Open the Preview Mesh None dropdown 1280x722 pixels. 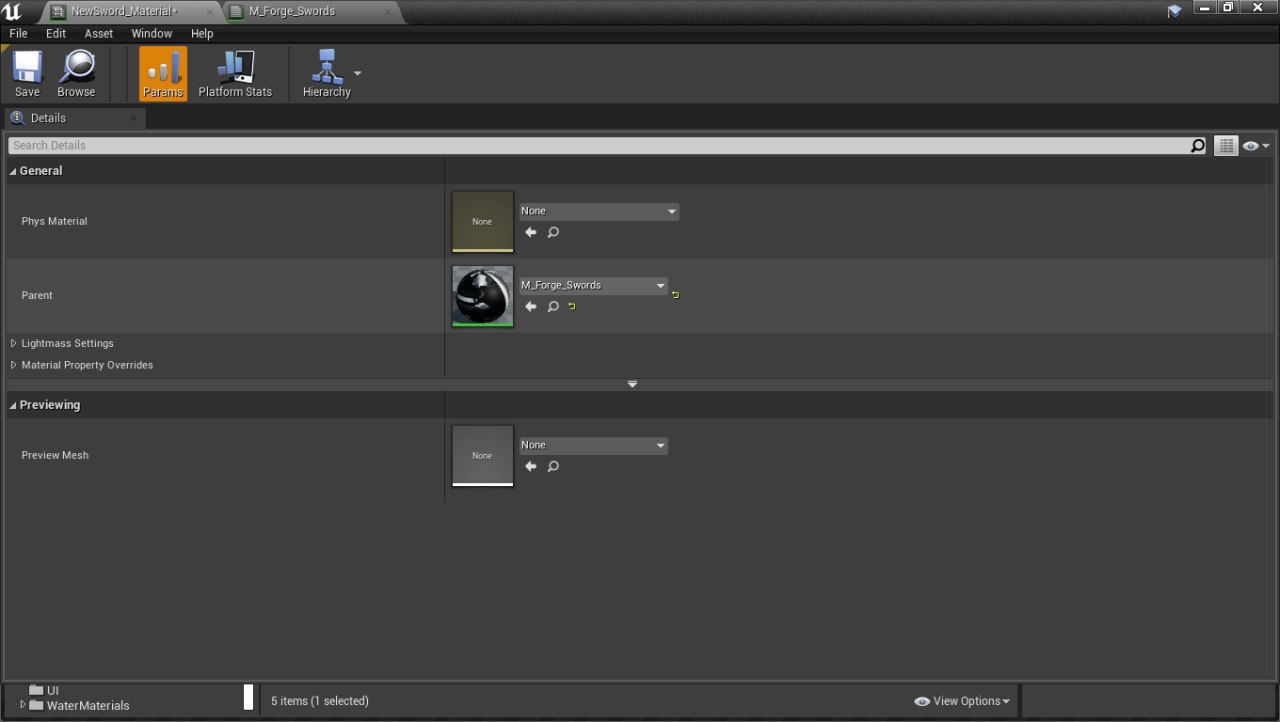tap(593, 445)
